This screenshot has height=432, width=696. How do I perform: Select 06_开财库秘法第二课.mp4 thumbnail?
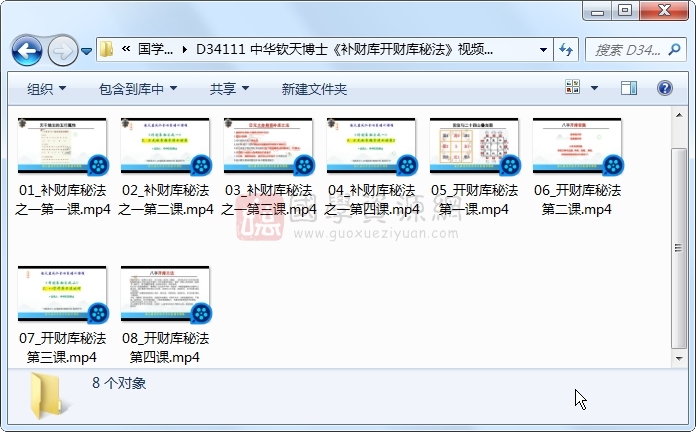click(x=577, y=146)
